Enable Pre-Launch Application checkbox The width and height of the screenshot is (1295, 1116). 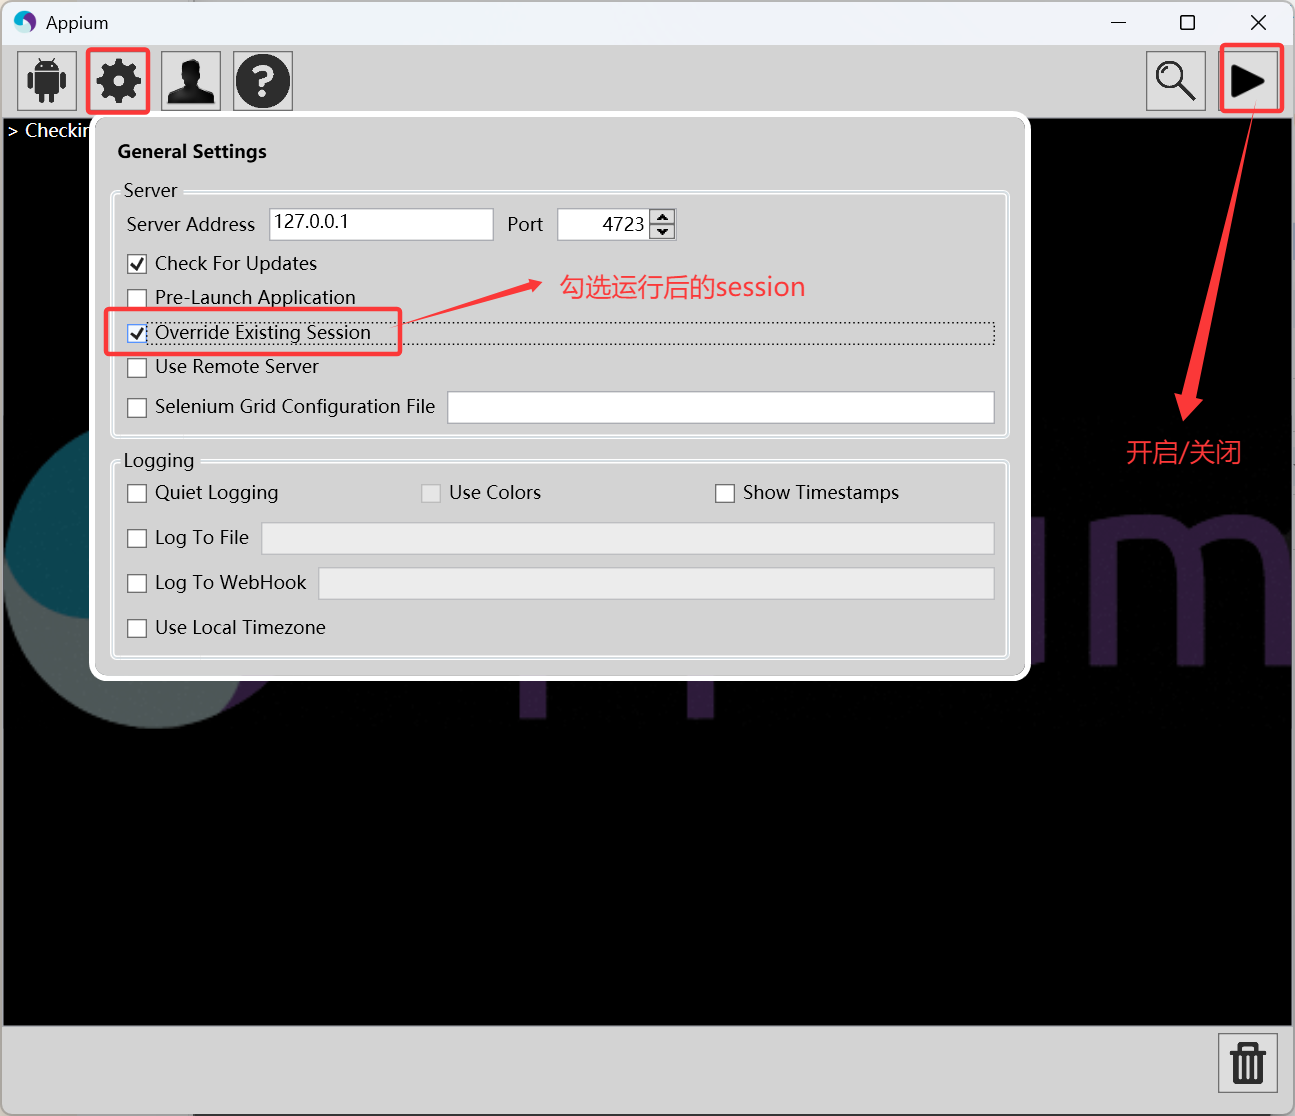tap(138, 298)
